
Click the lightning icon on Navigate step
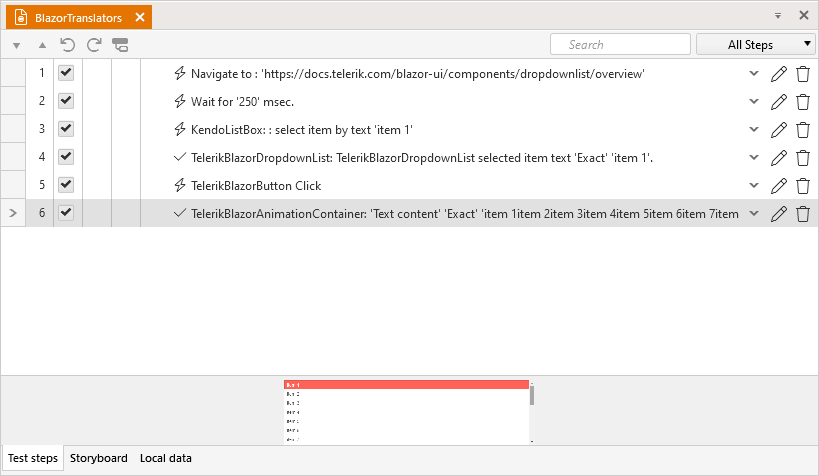[x=180, y=73]
